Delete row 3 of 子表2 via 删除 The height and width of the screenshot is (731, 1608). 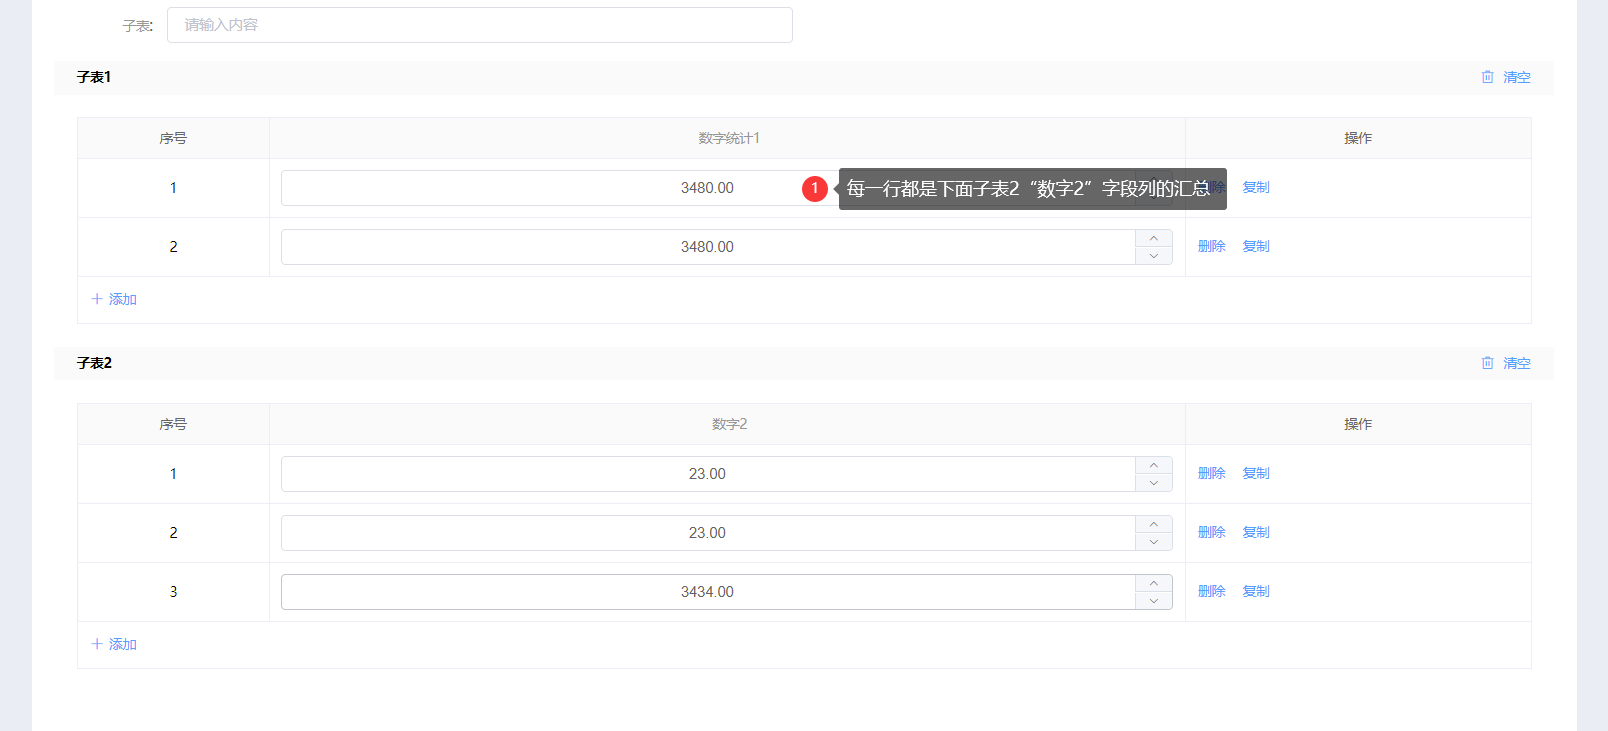click(x=1212, y=591)
